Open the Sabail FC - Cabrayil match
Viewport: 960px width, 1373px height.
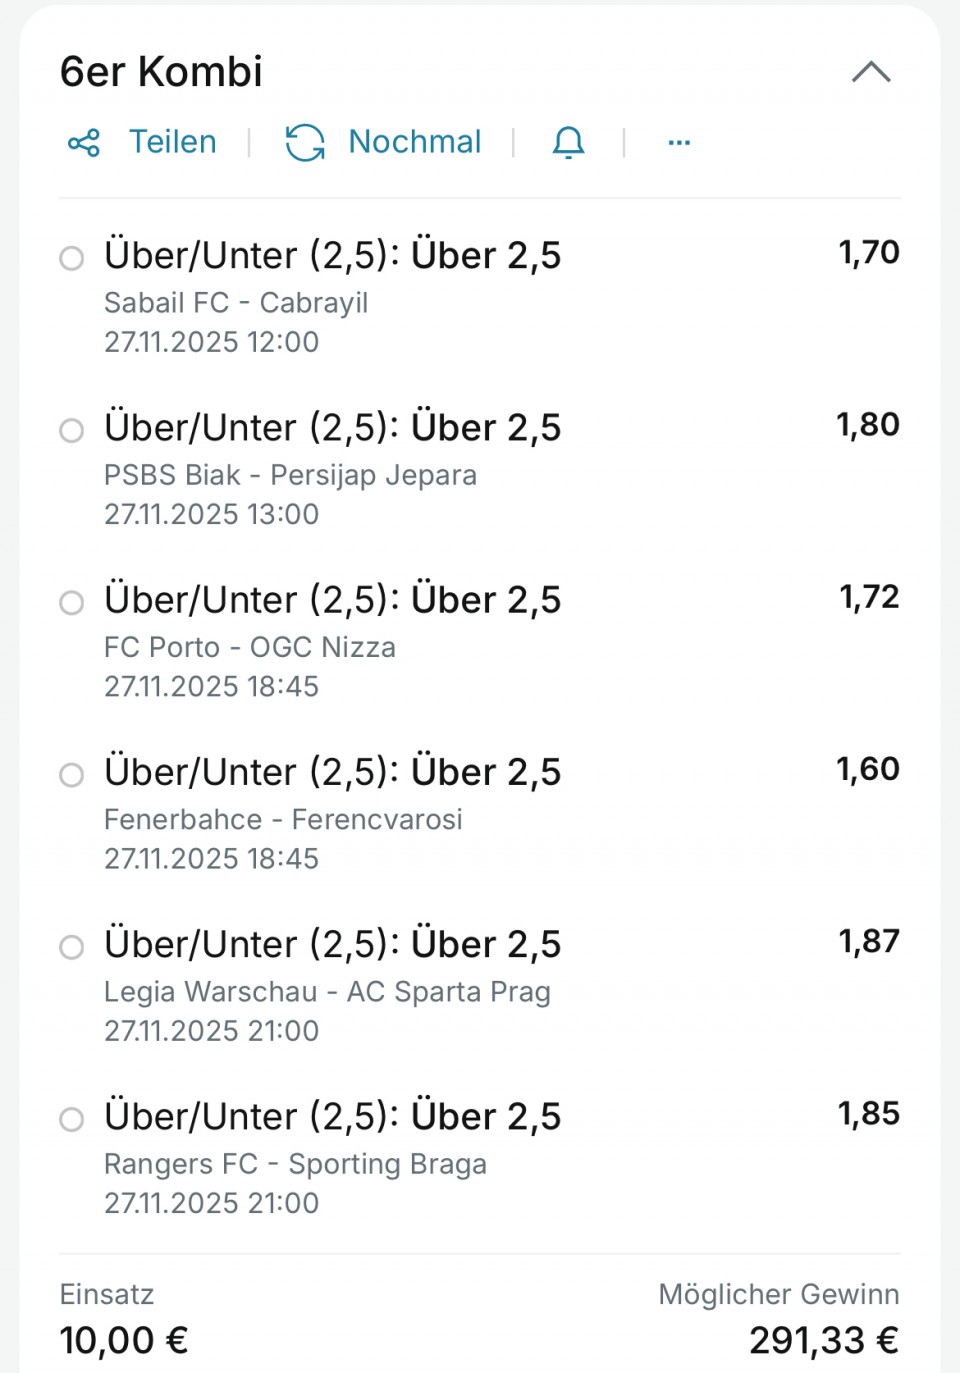tap(236, 303)
